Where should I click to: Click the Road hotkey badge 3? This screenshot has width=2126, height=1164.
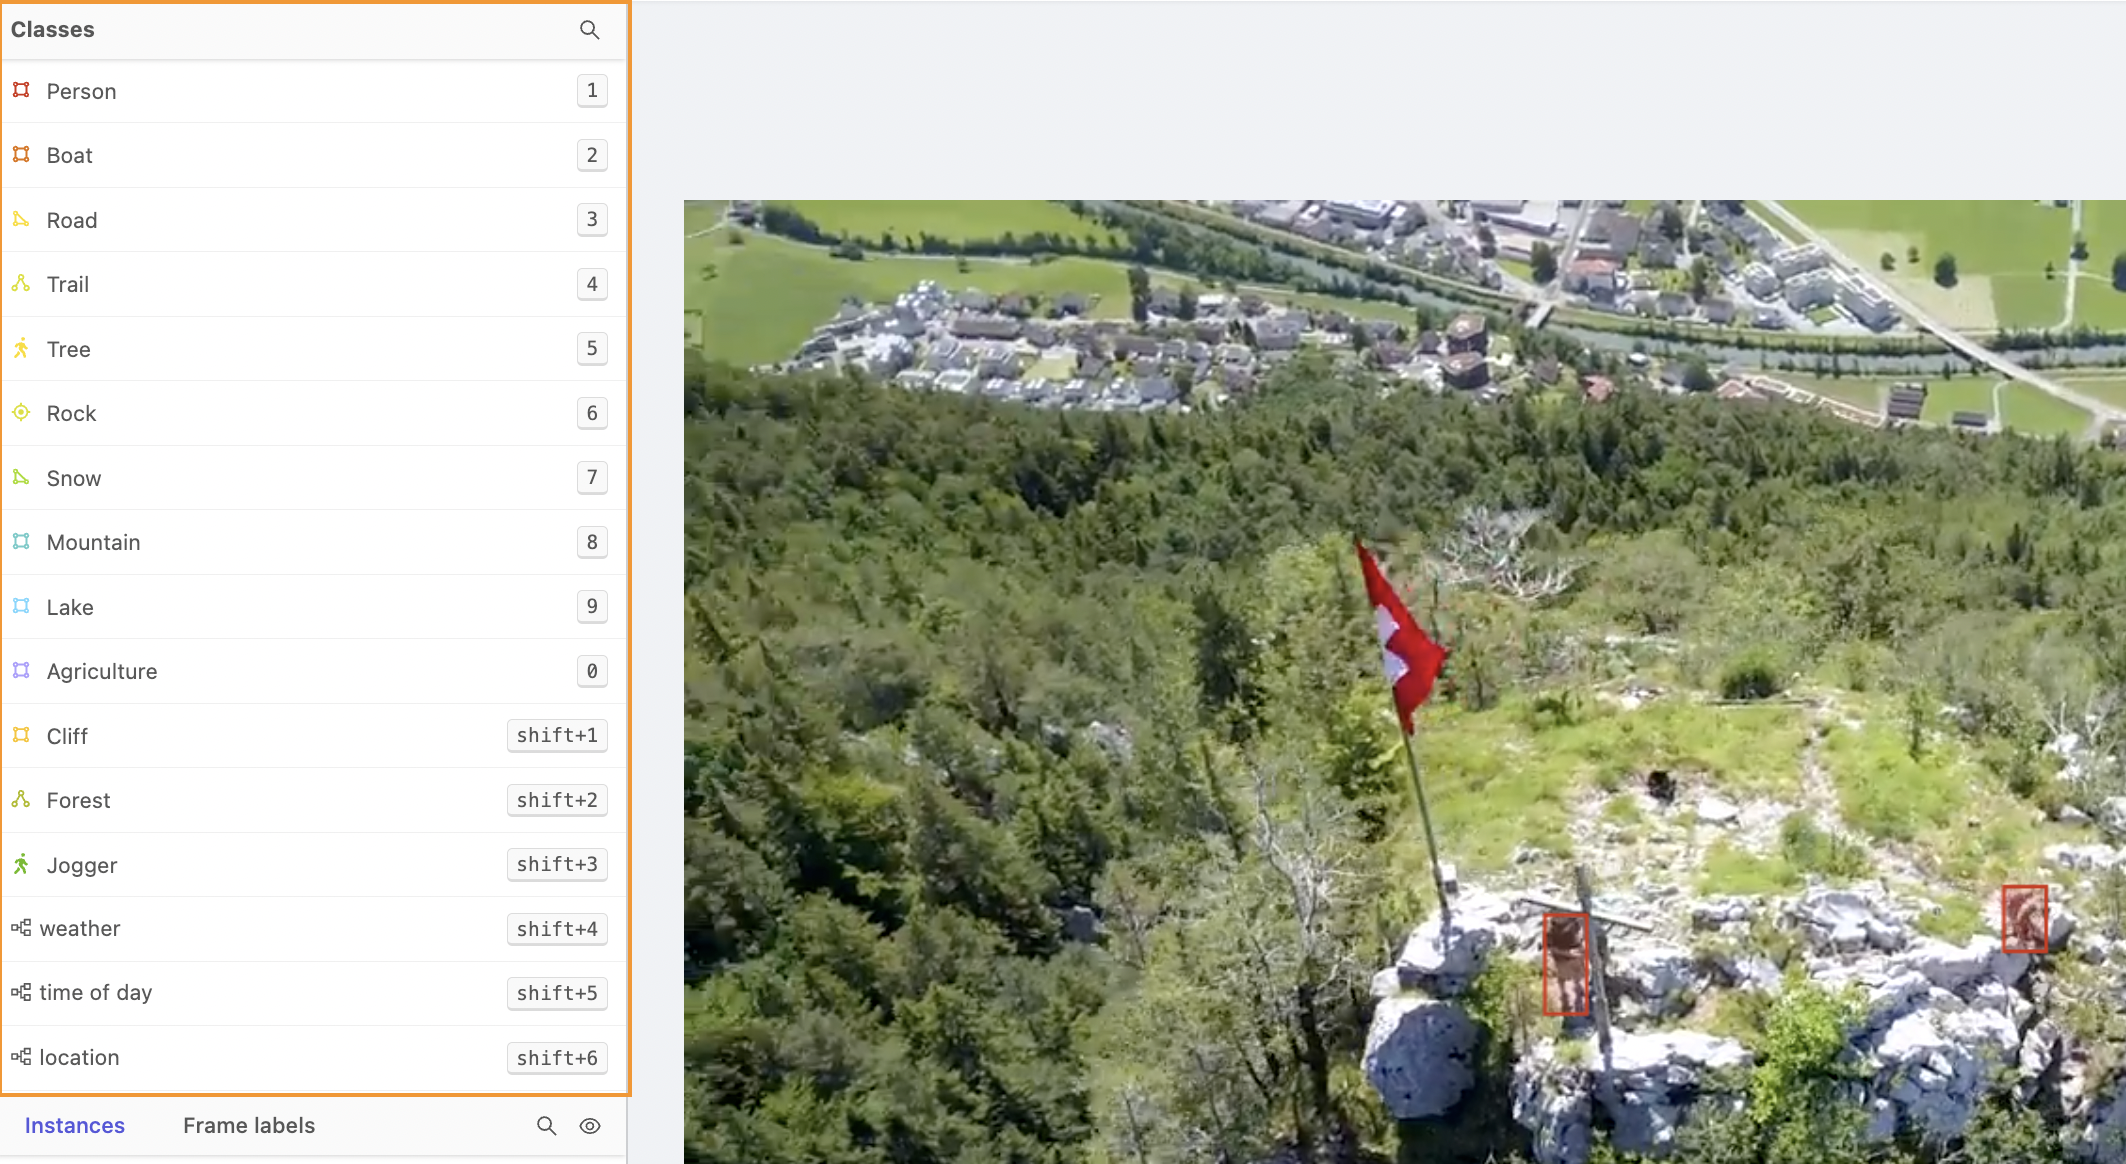click(592, 219)
